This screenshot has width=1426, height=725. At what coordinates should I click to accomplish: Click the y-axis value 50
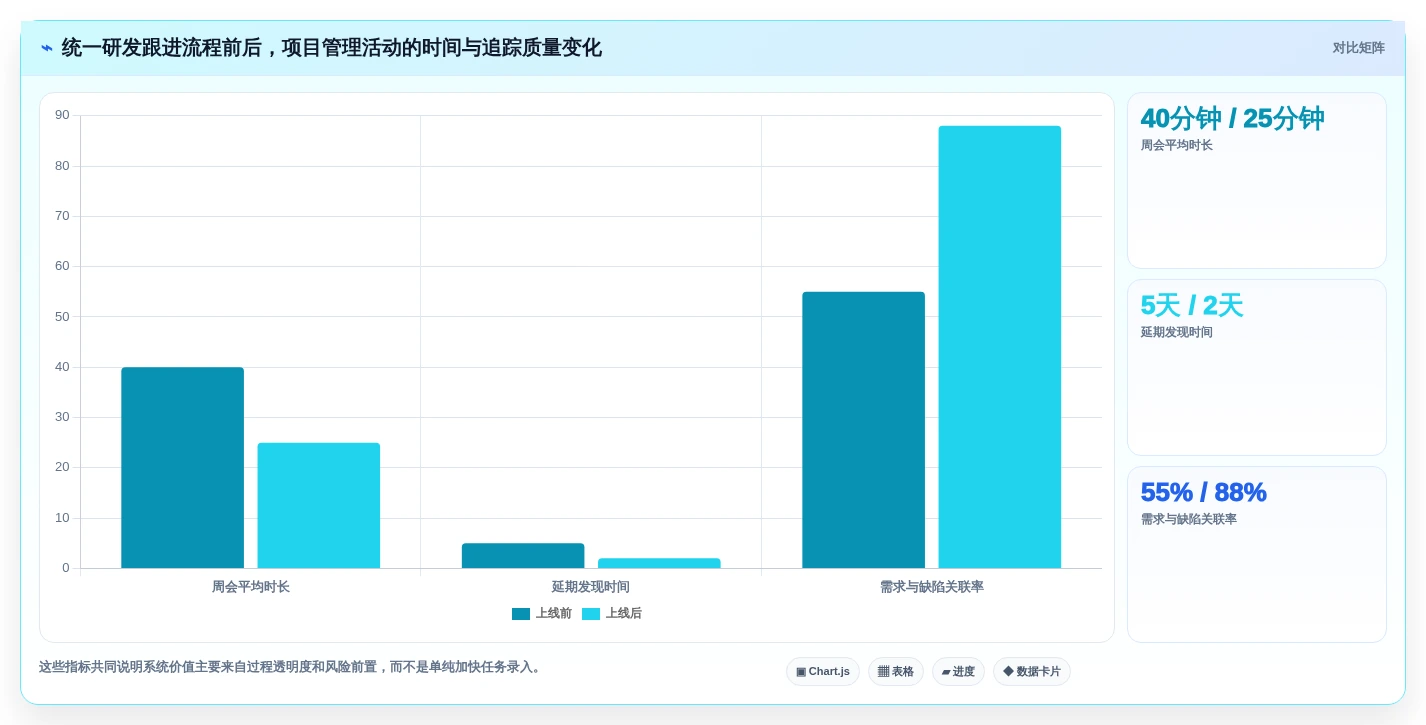(62, 317)
